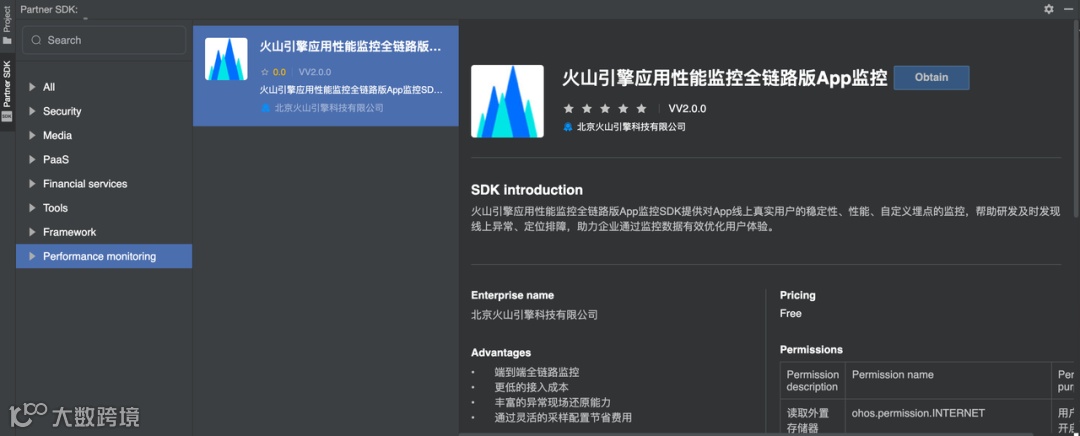The width and height of the screenshot is (1080, 436).
Task: Click the vendor name 北京火山引擎科技有限公司 in the list card
Action: 329,107
